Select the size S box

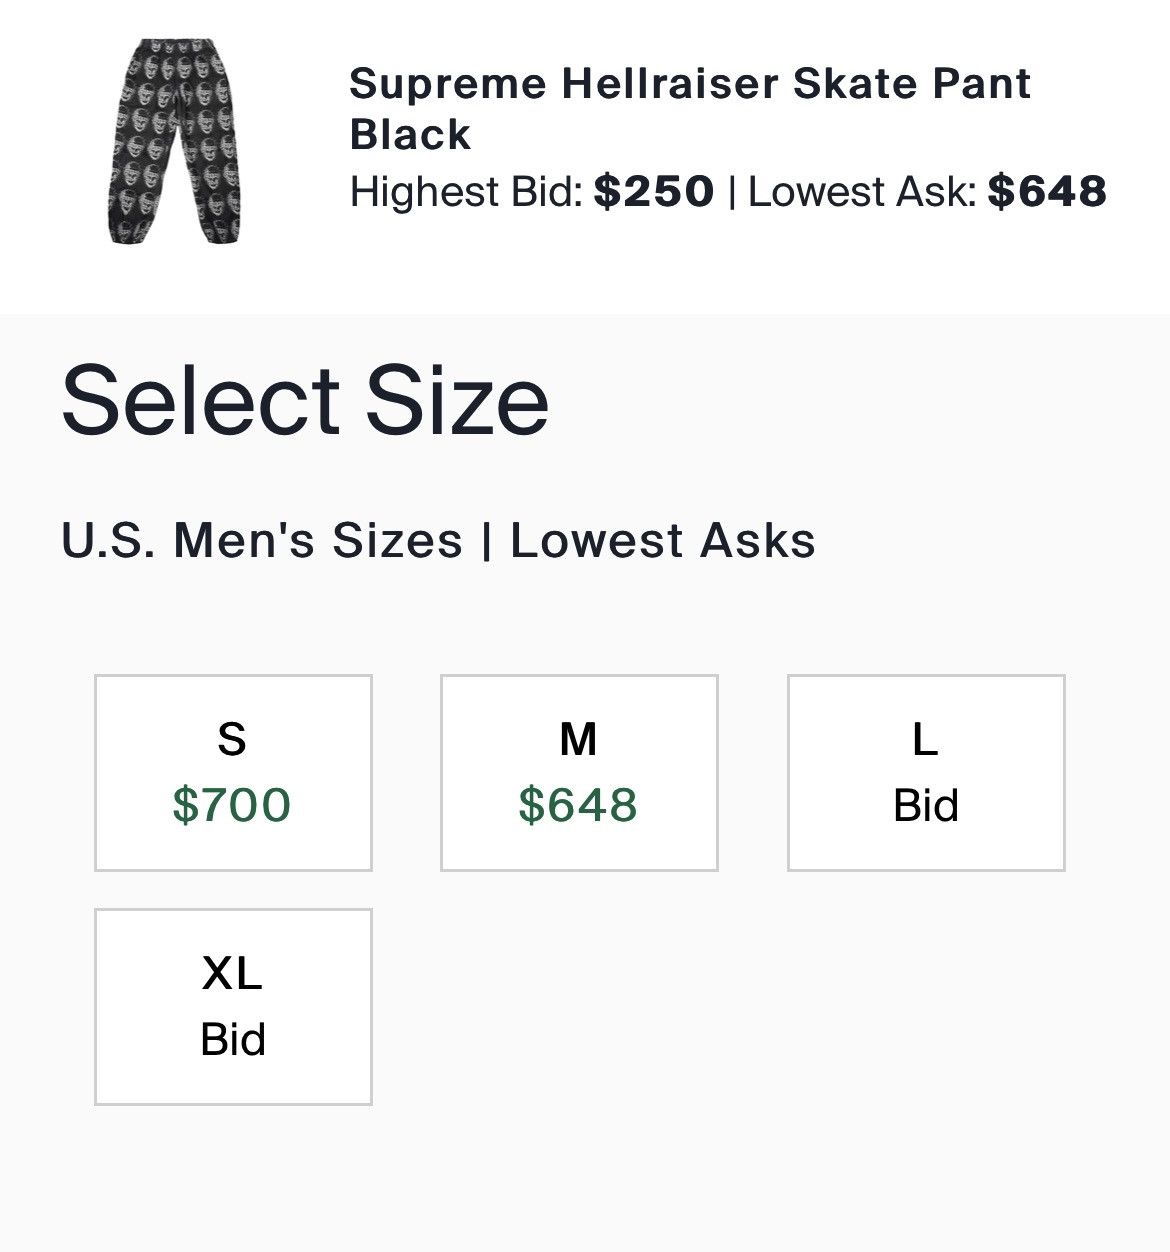tap(233, 772)
